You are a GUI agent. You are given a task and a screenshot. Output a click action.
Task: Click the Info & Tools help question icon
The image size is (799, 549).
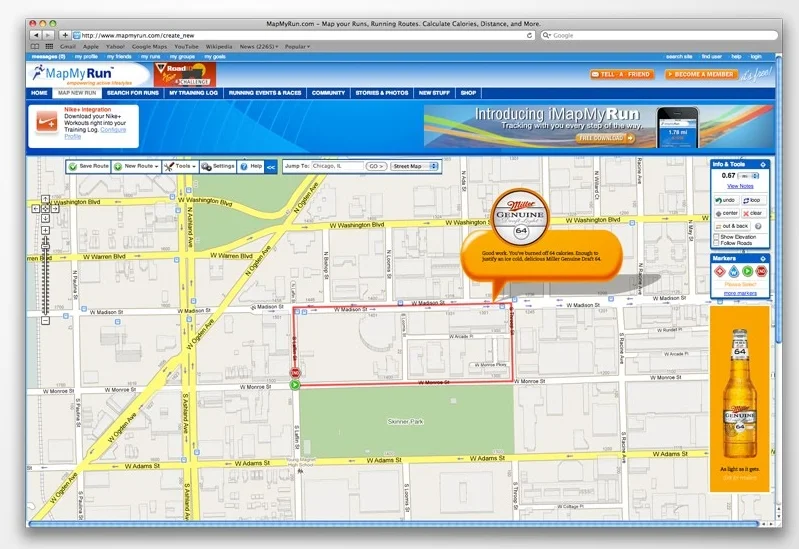click(x=758, y=226)
